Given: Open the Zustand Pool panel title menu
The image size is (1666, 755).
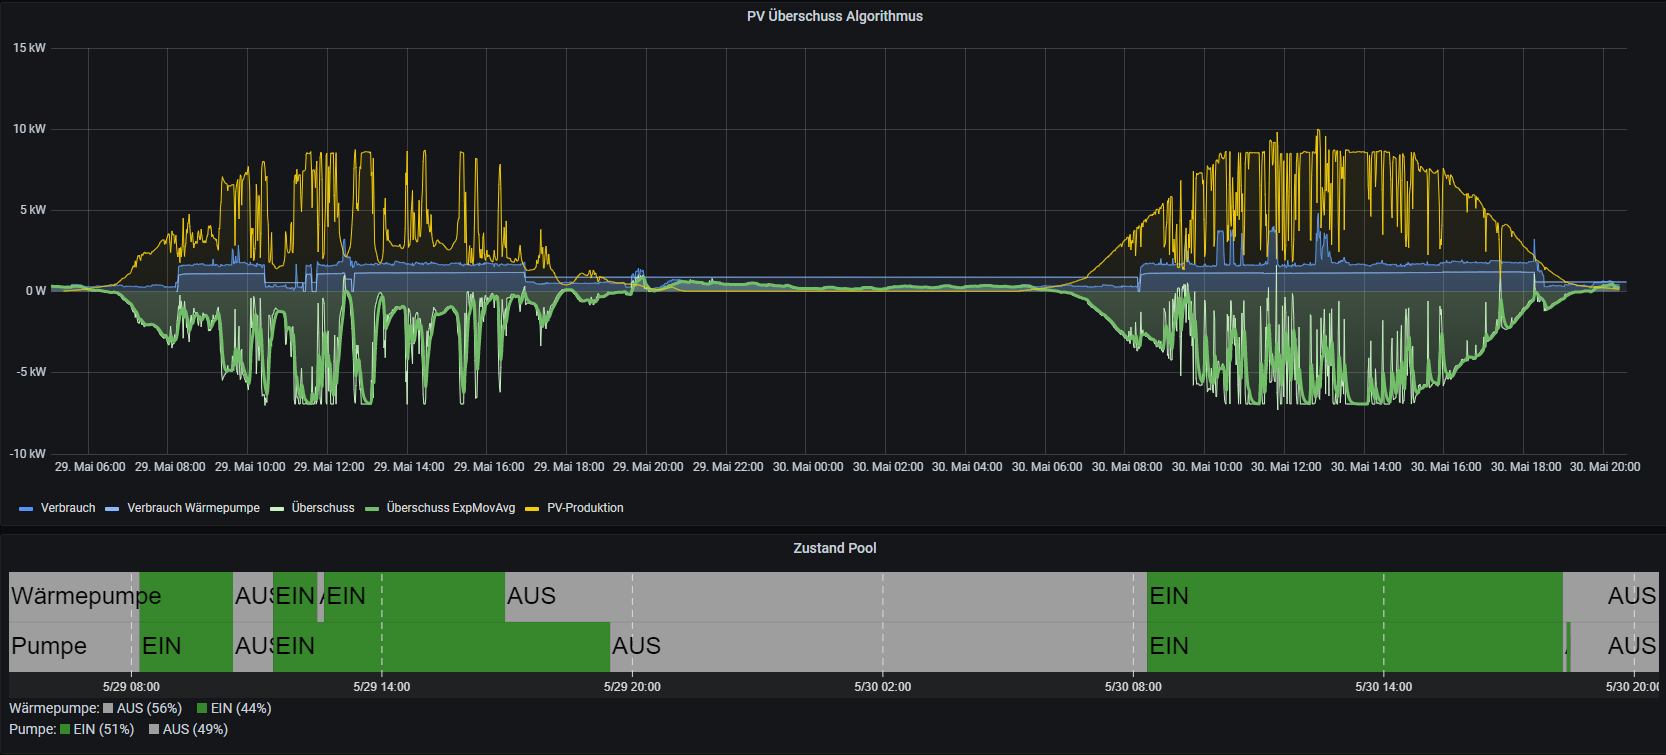Looking at the screenshot, I should [x=834, y=548].
